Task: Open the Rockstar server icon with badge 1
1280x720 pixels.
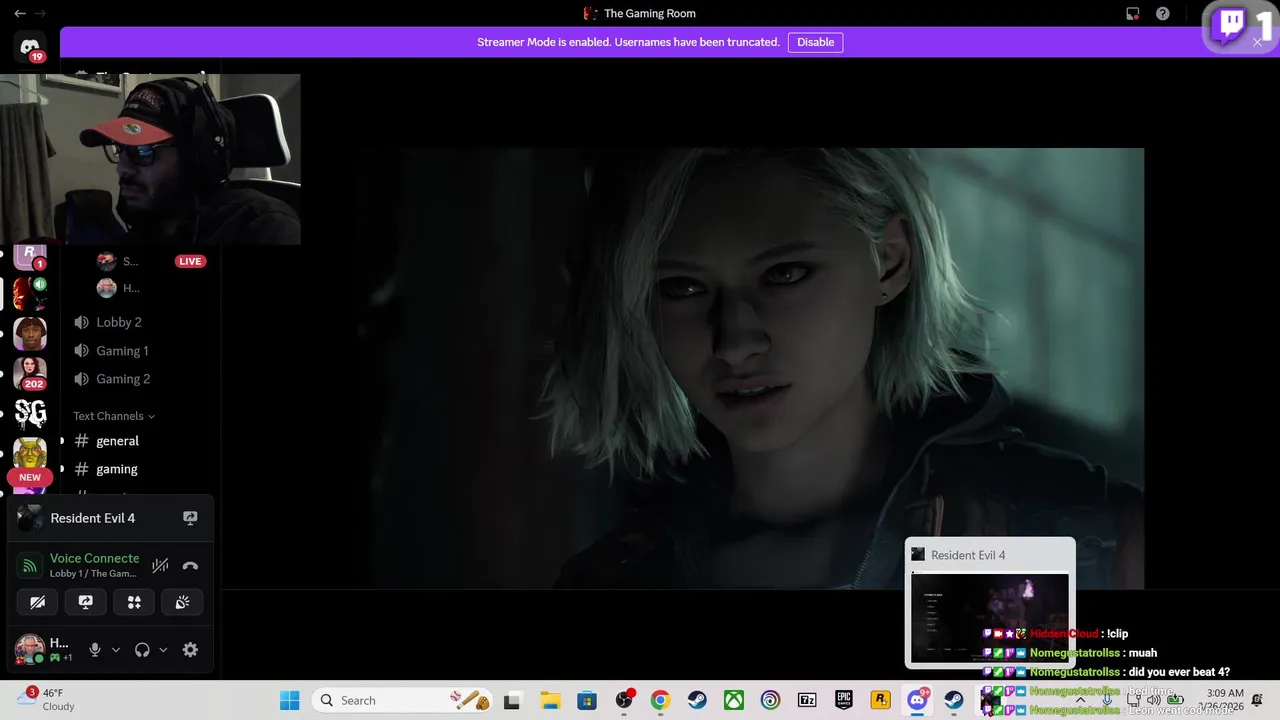Action: (x=30, y=256)
